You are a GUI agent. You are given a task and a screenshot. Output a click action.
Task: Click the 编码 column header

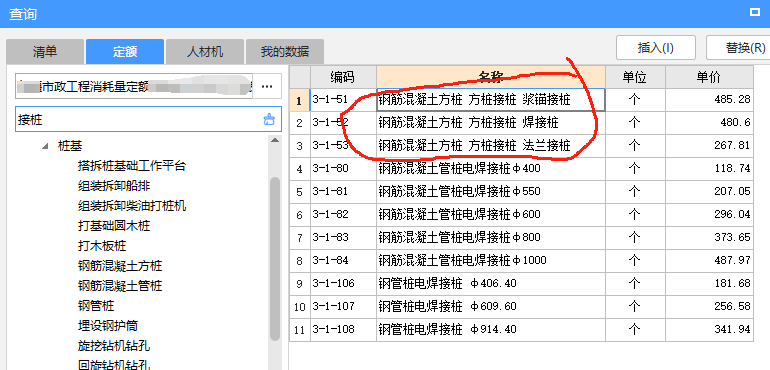343,77
